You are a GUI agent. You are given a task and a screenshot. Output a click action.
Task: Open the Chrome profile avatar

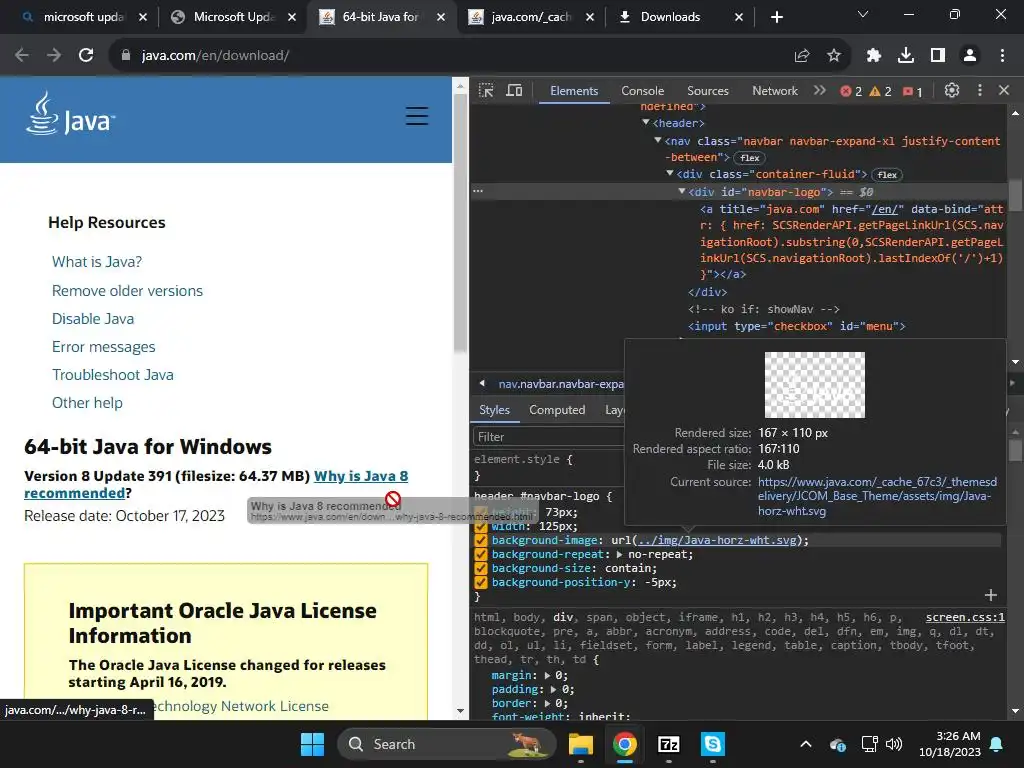tap(970, 56)
